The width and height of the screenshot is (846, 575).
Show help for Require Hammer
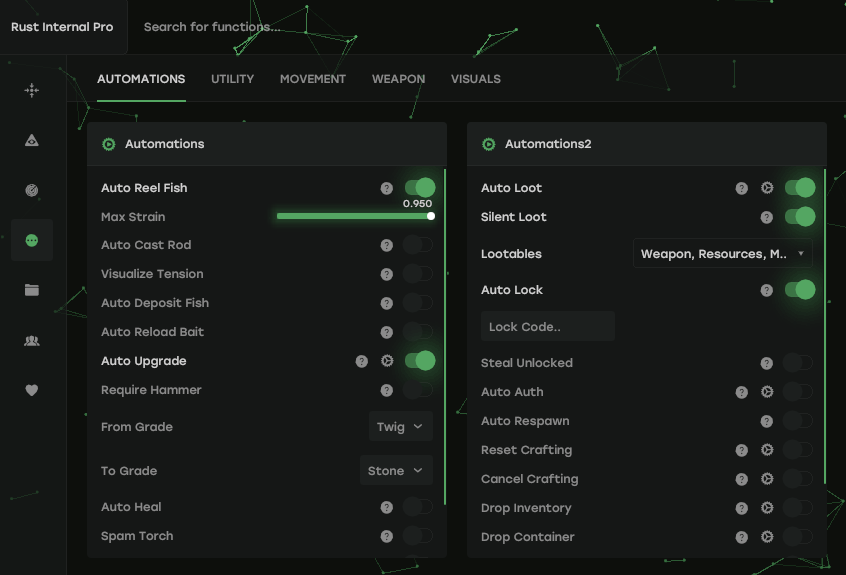[387, 391]
